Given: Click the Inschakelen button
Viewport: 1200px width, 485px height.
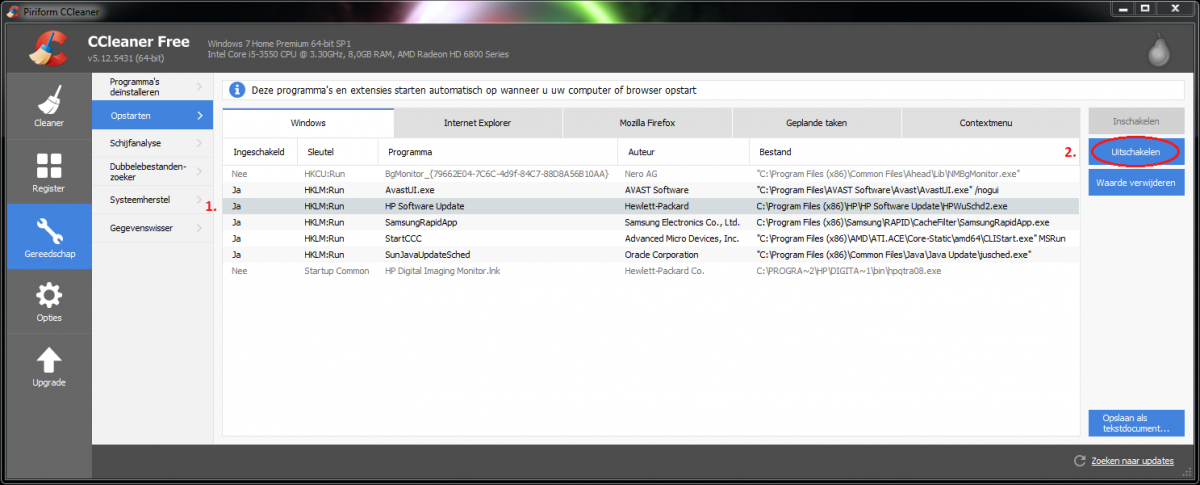Looking at the screenshot, I should coord(1136,121).
